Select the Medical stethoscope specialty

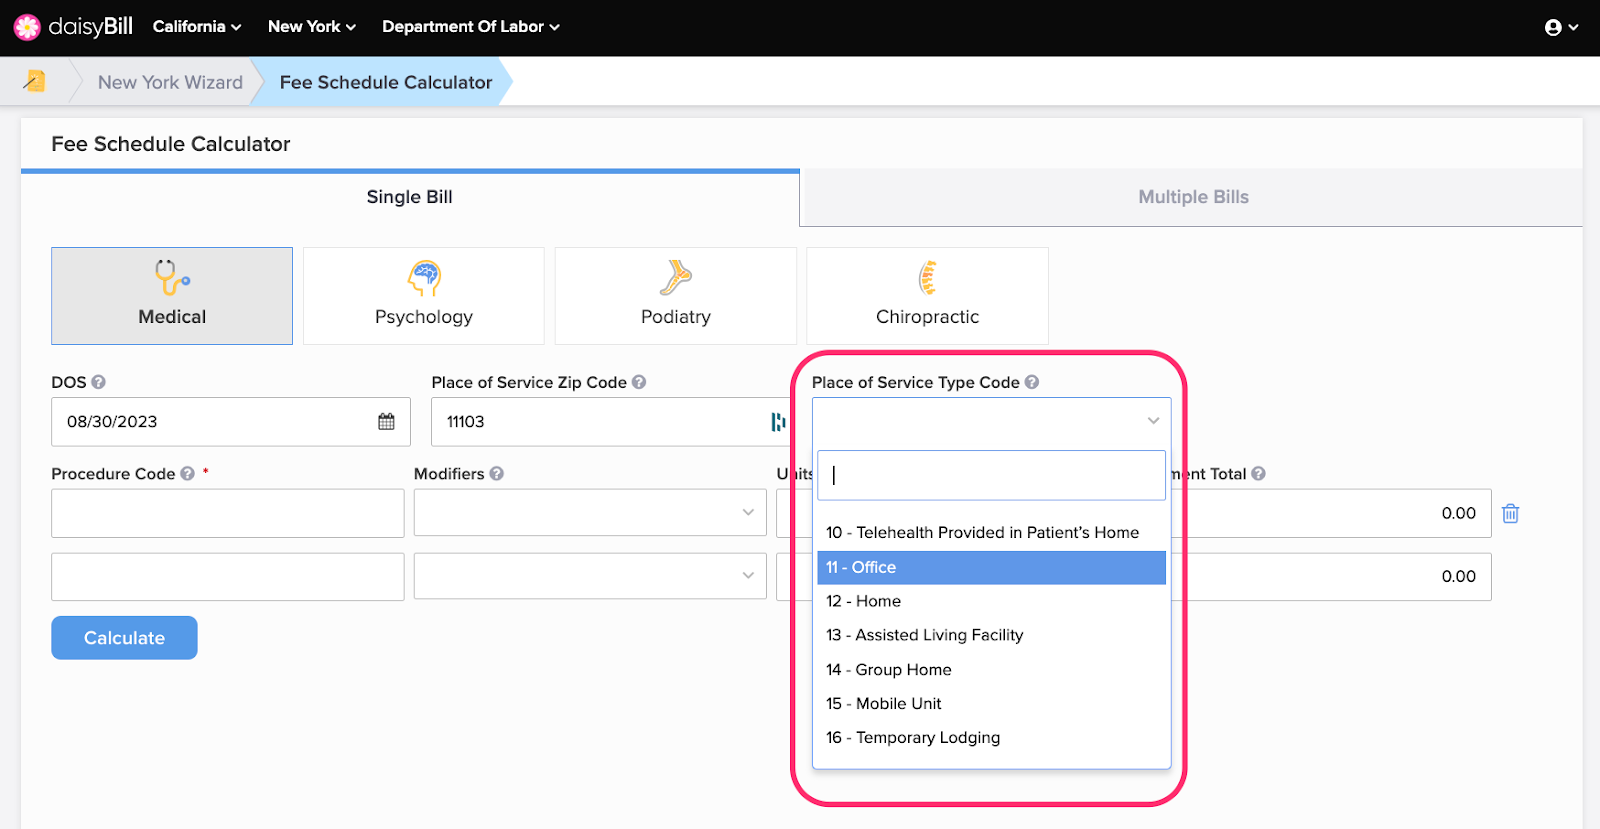pyautogui.click(x=172, y=296)
